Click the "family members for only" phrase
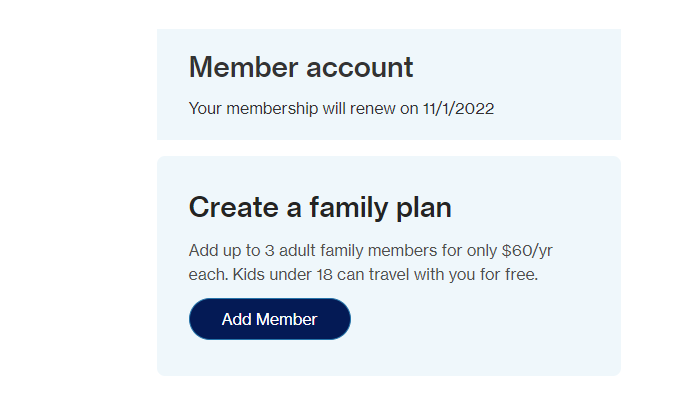This screenshot has width=691, height=397. [409, 251]
